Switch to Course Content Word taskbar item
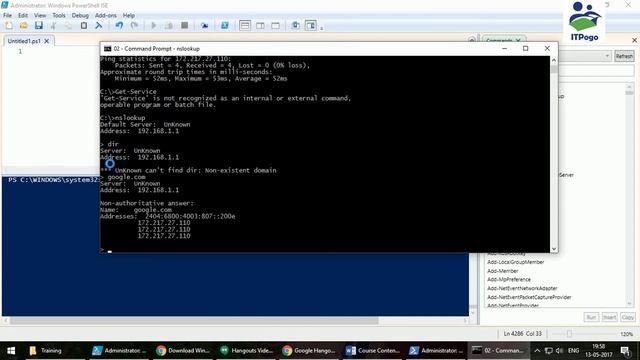The height and width of the screenshot is (360, 640). [373, 350]
